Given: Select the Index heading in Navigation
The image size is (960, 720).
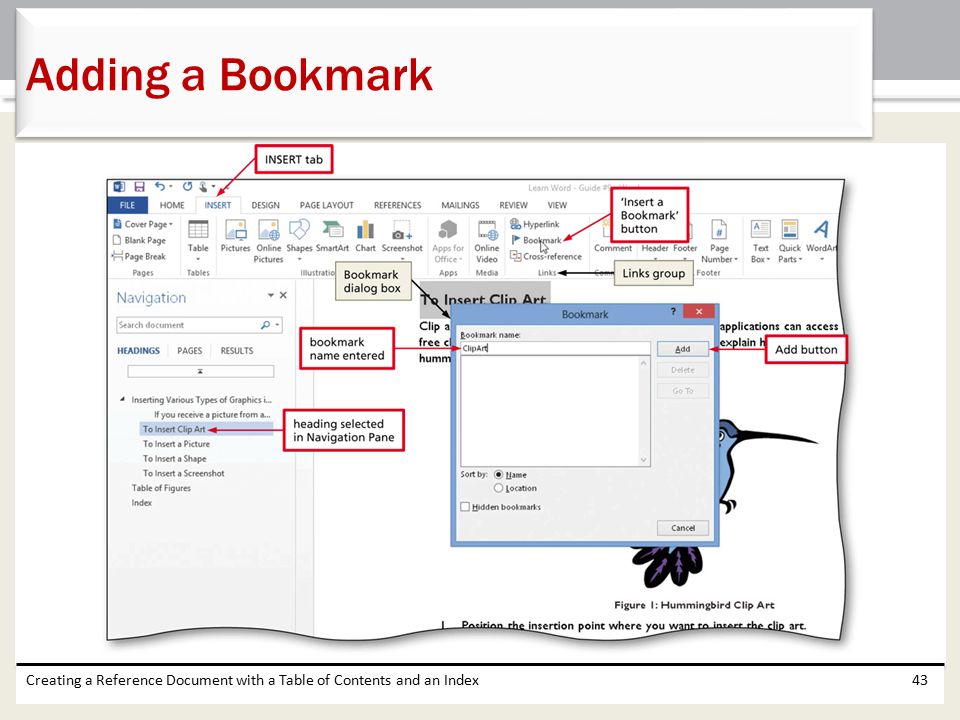Looking at the screenshot, I should click(141, 503).
